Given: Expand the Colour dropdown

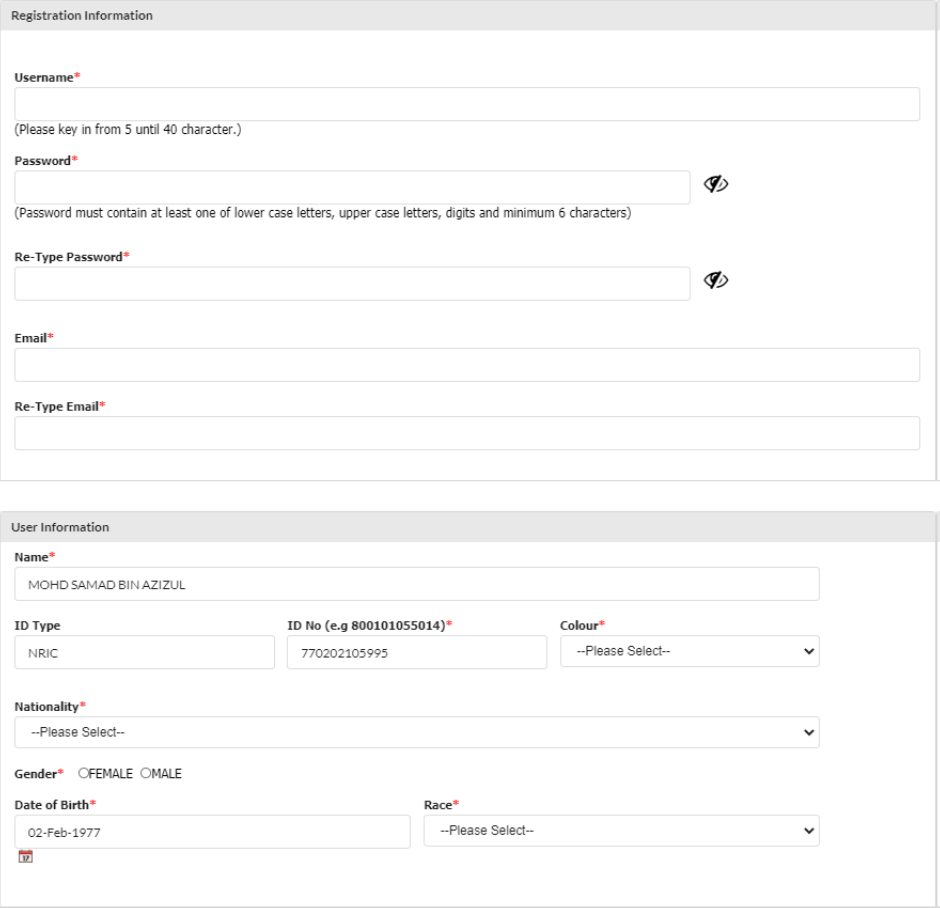Looking at the screenshot, I should [x=689, y=651].
